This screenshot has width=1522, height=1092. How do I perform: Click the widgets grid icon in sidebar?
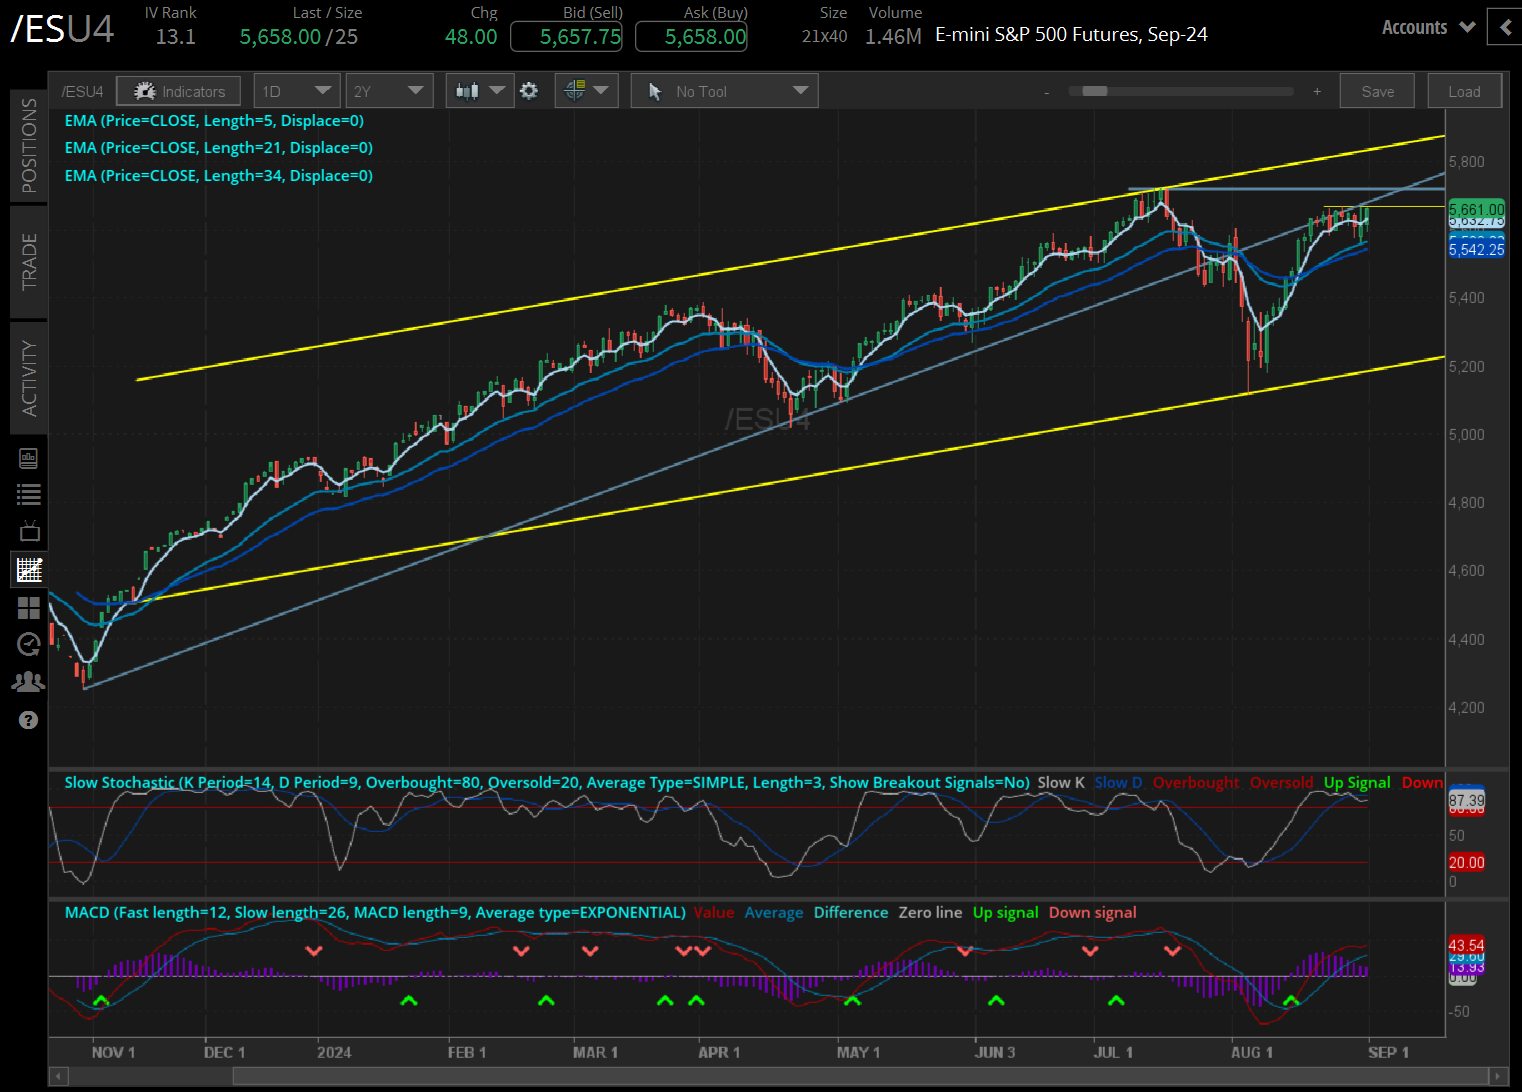click(28, 607)
